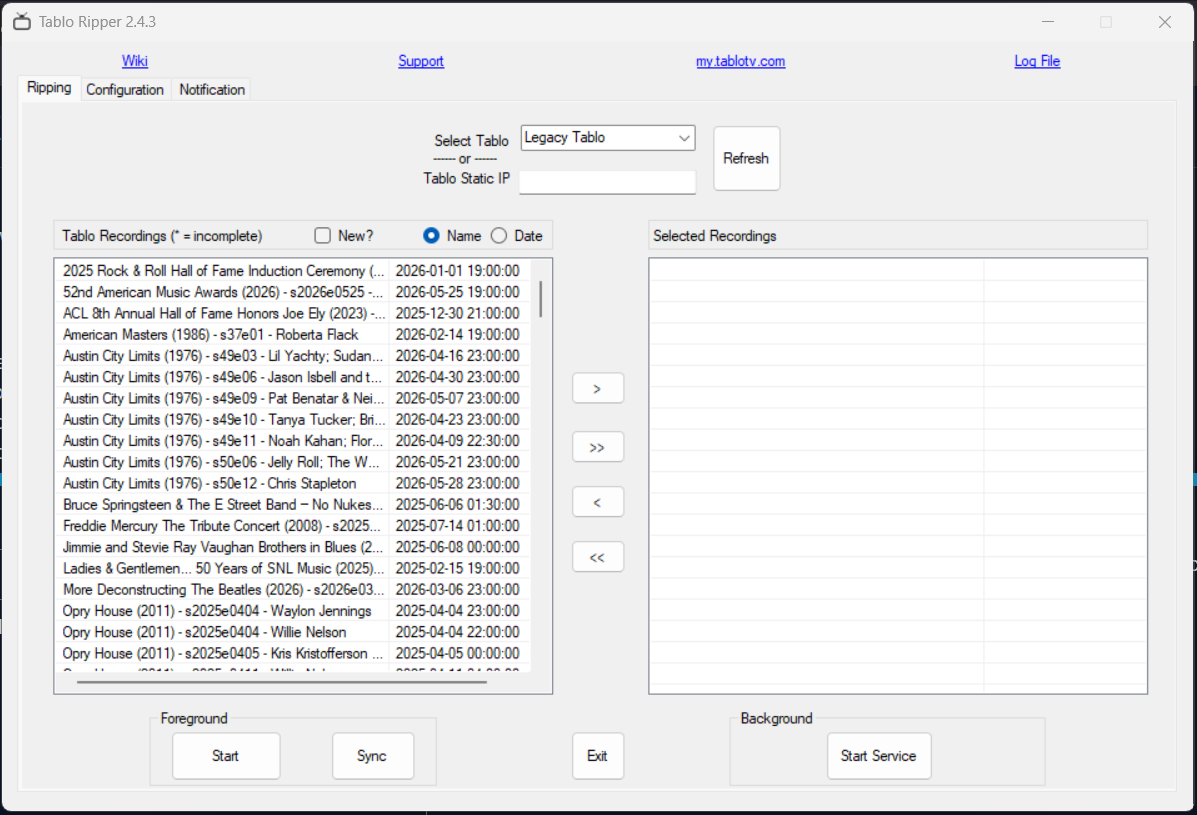1197x815 pixels.
Task: Click date cell 2026-03-06 23:00:00
Action: [458, 590]
